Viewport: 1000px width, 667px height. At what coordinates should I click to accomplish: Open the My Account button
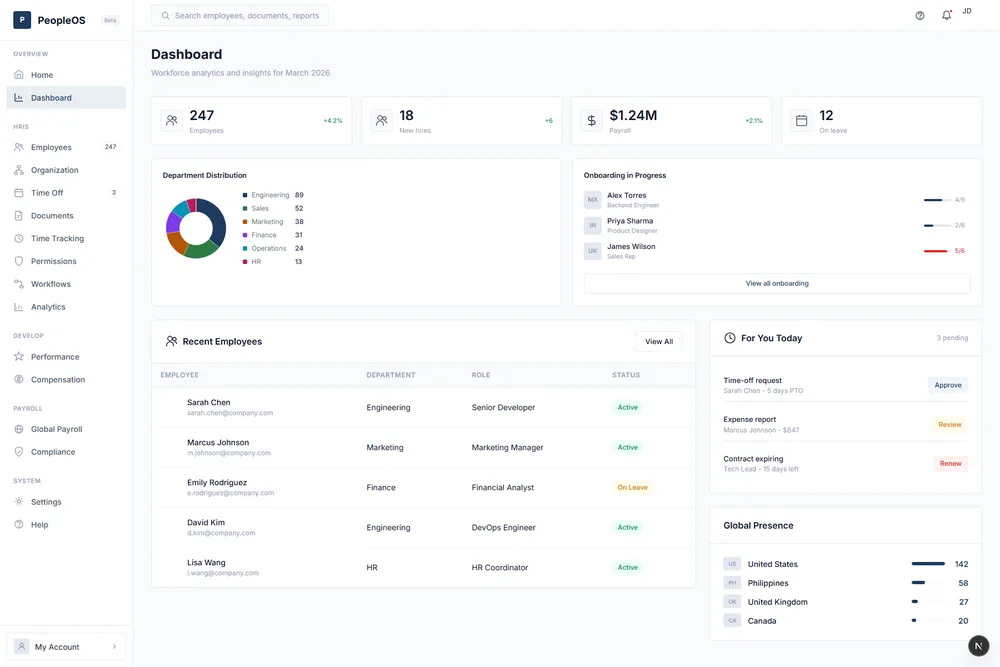(x=66, y=647)
